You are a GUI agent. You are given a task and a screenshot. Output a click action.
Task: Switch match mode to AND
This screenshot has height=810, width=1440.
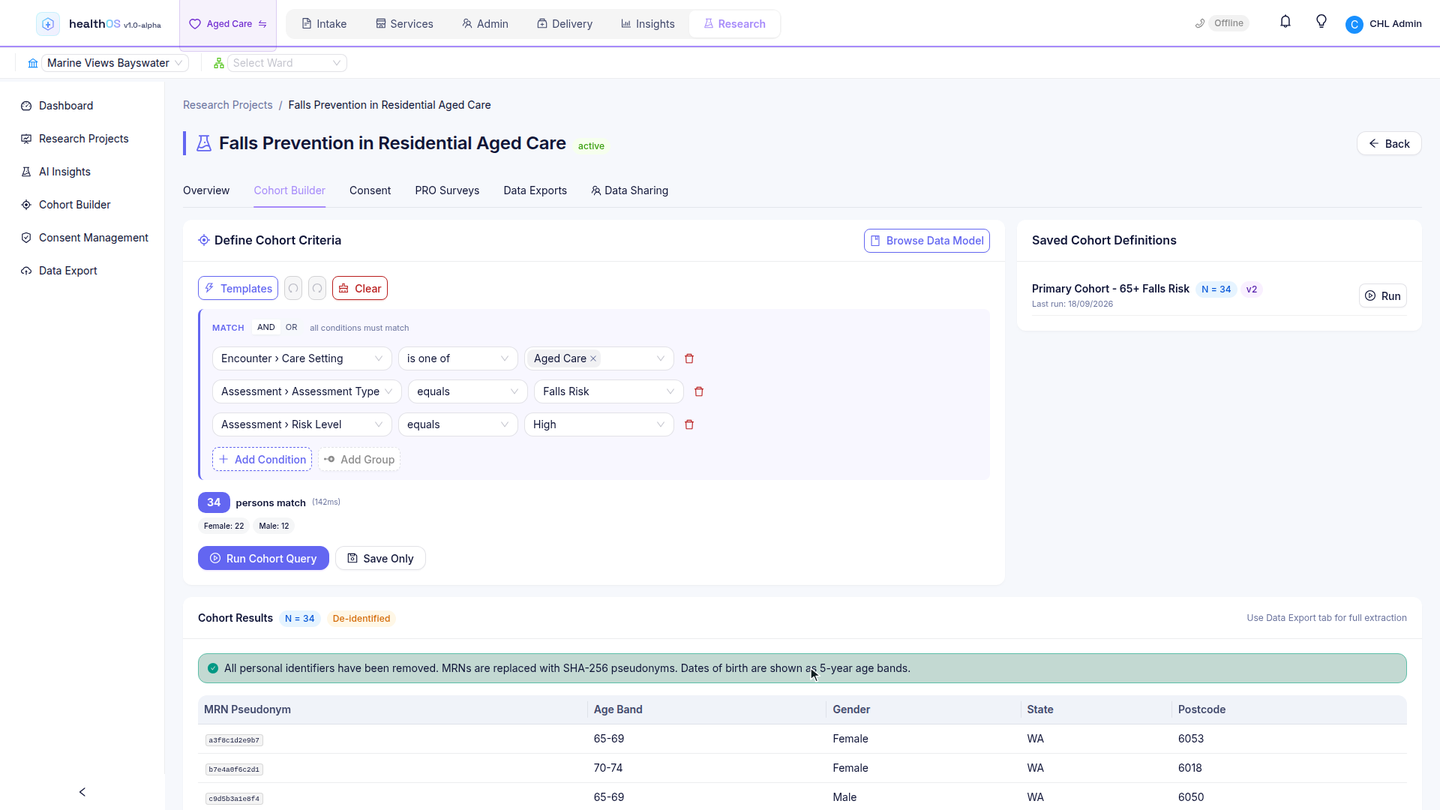266,327
